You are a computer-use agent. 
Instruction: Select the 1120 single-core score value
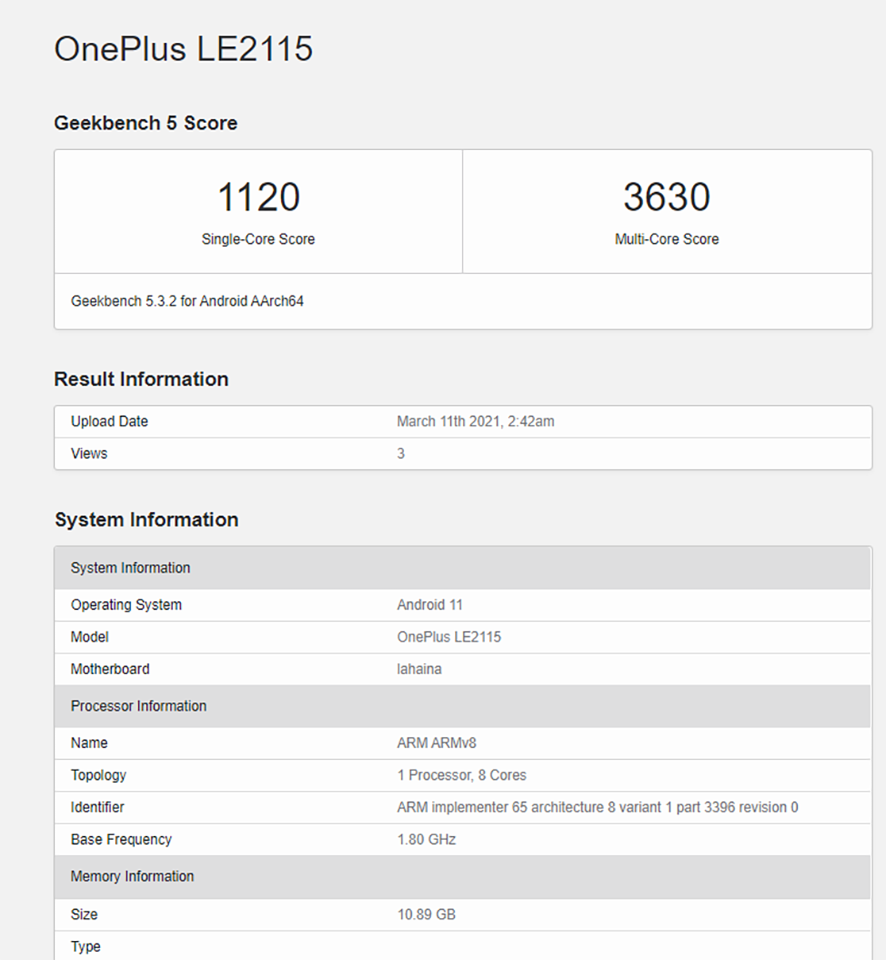click(258, 197)
